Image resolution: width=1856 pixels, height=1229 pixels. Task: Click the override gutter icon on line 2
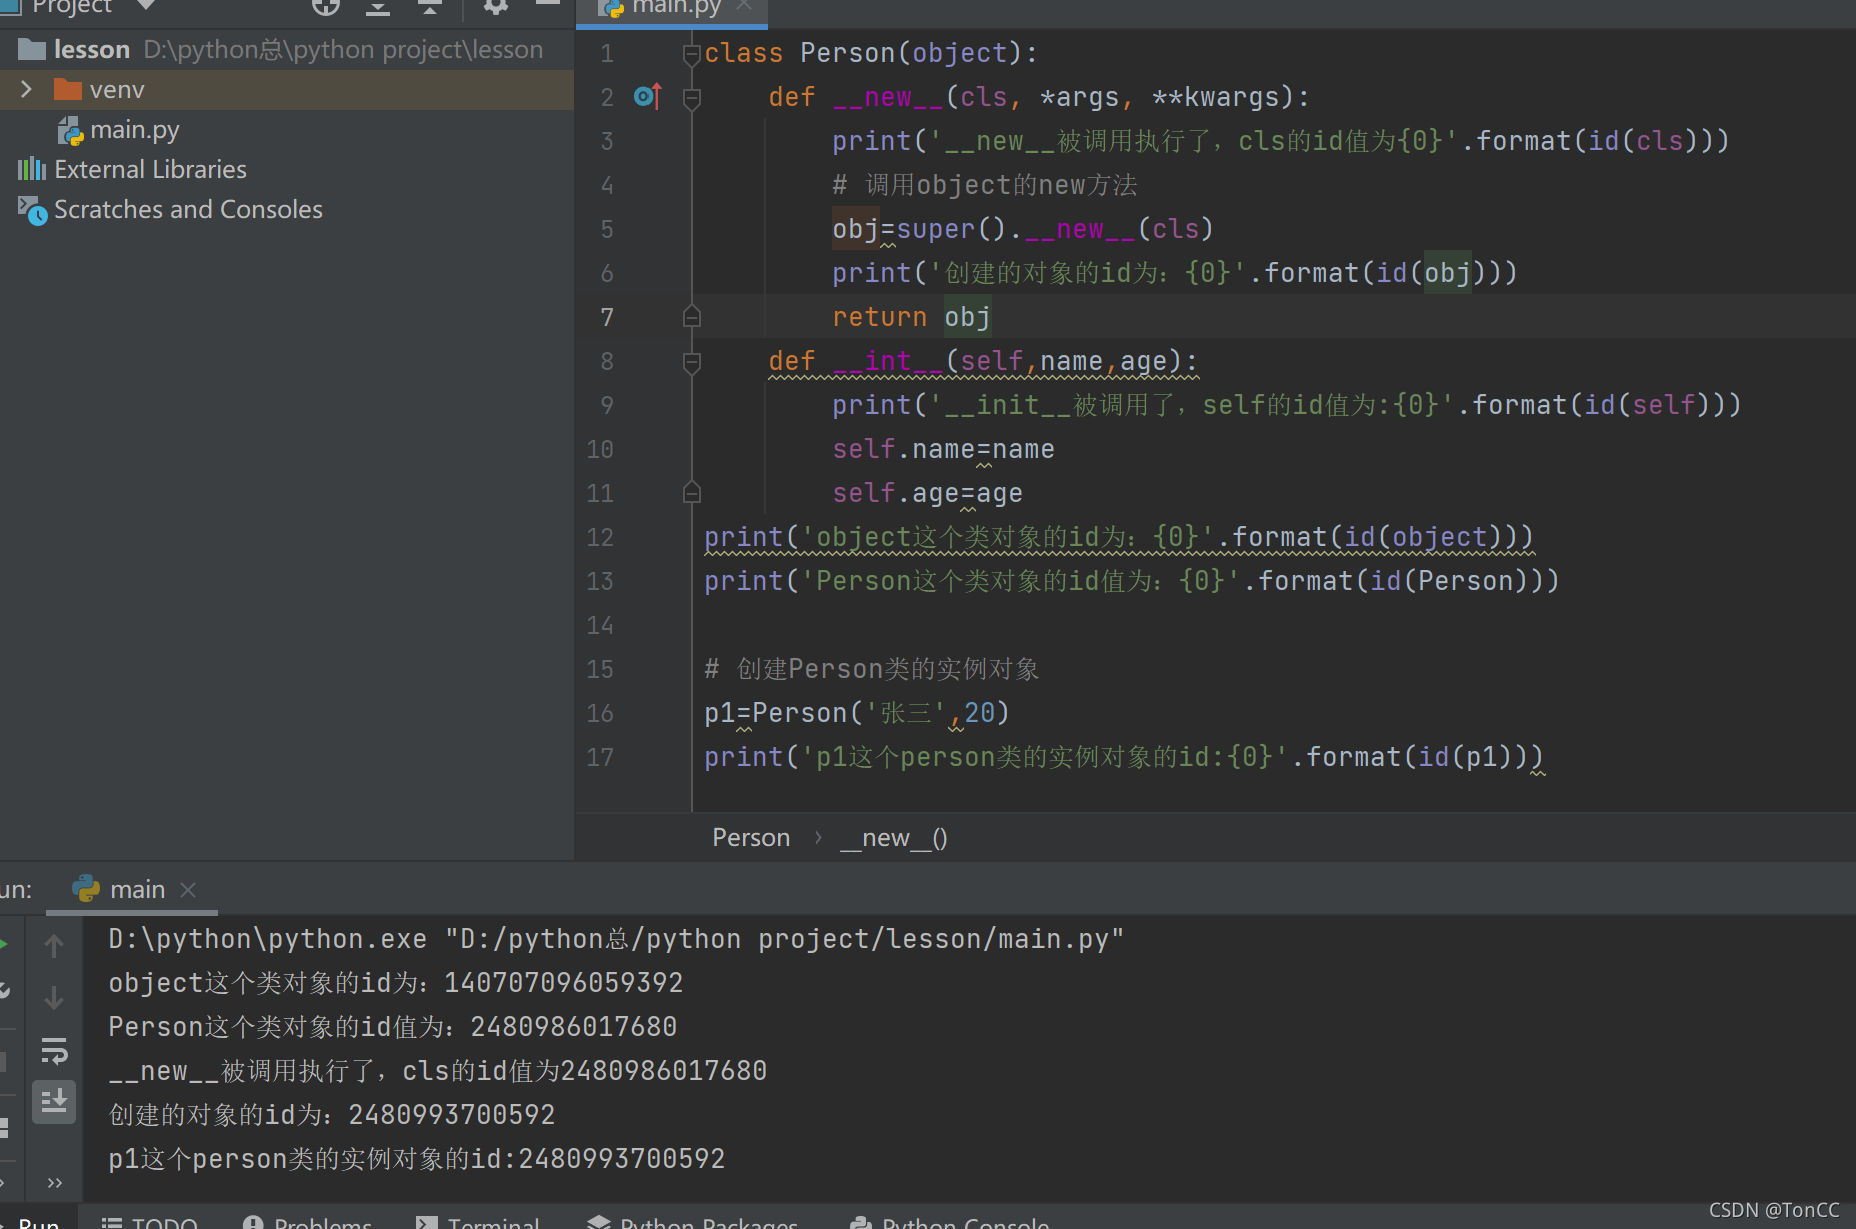pos(648,96)
